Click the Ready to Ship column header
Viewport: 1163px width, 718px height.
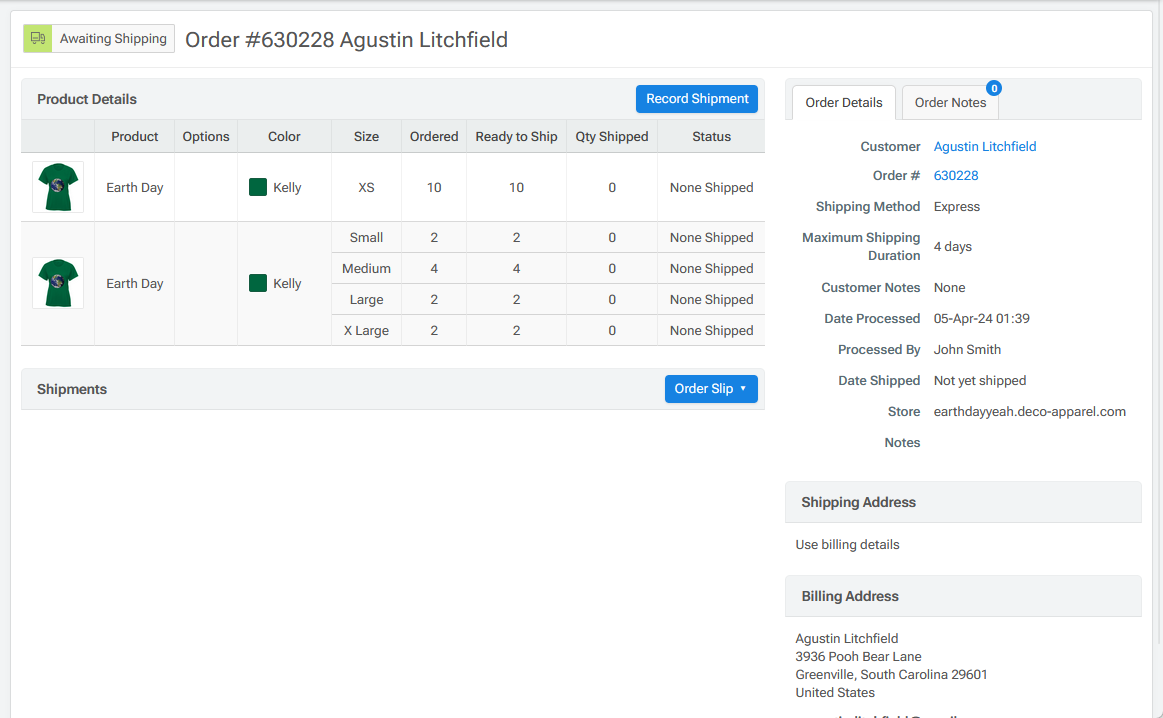coord(516,137)
